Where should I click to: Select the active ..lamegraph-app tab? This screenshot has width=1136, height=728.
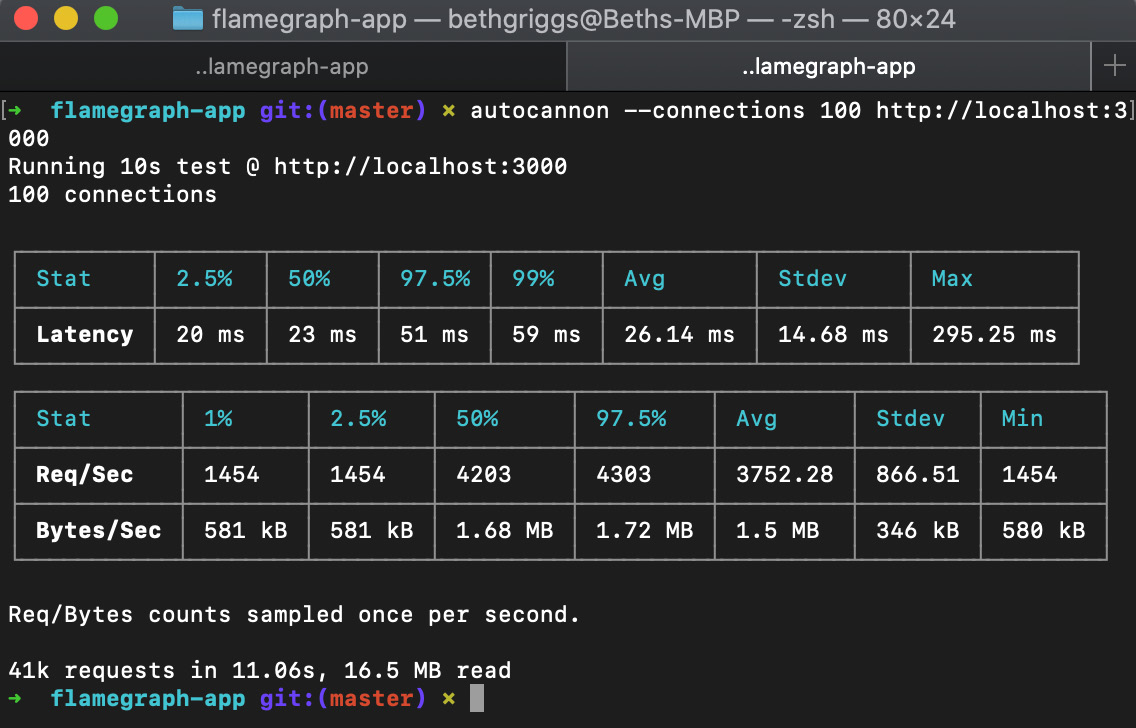click(x=828, y=66)
